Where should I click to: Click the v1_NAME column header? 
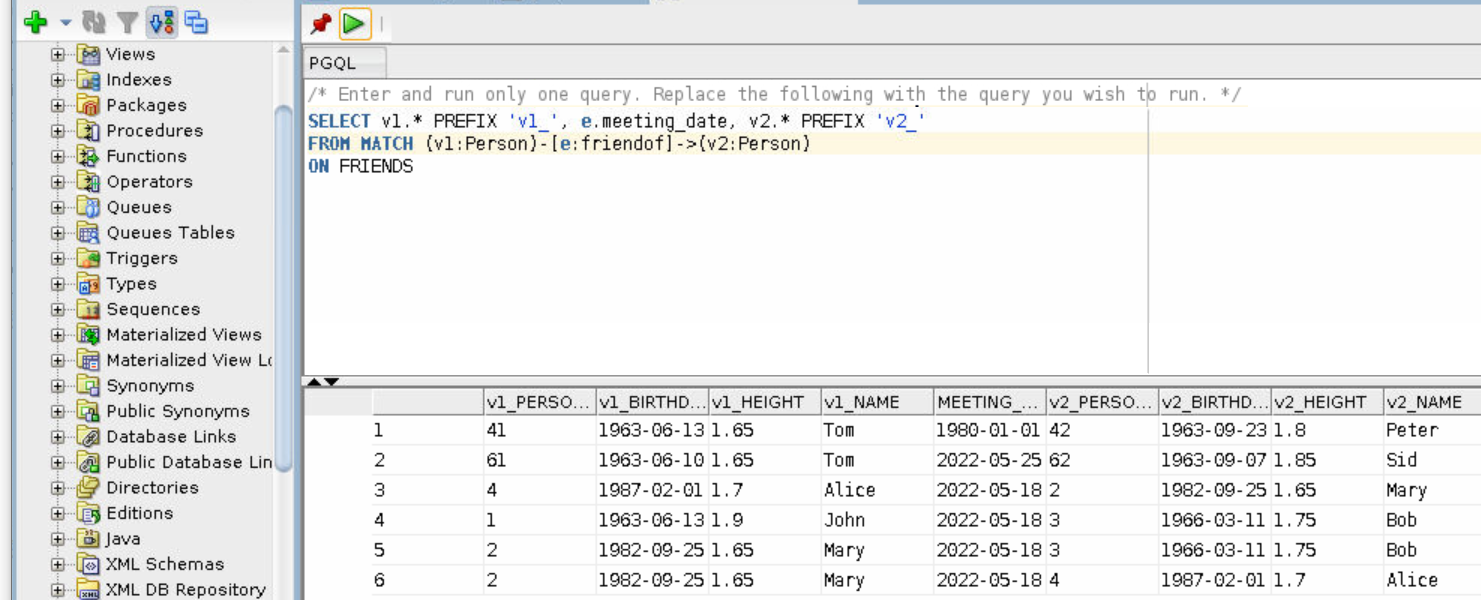pyautogui.click(x=877, y=402)
